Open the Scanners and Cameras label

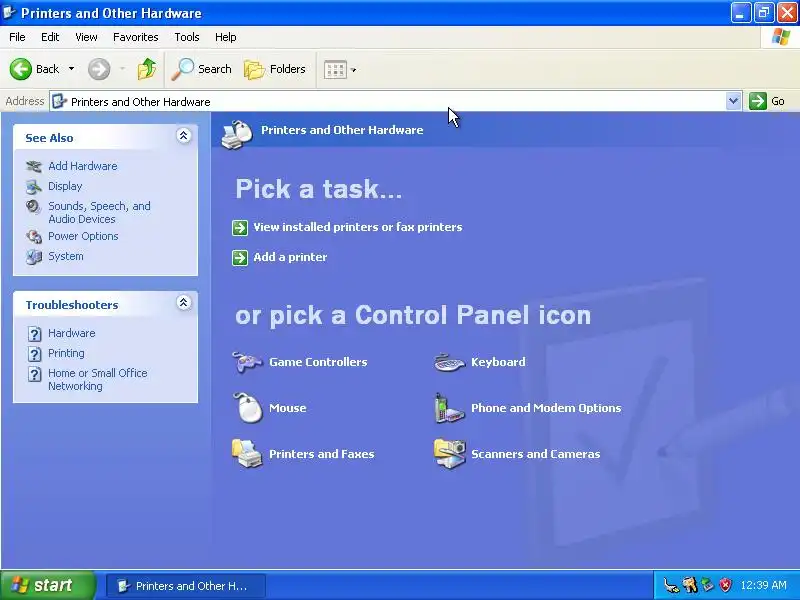coord(535,454)
